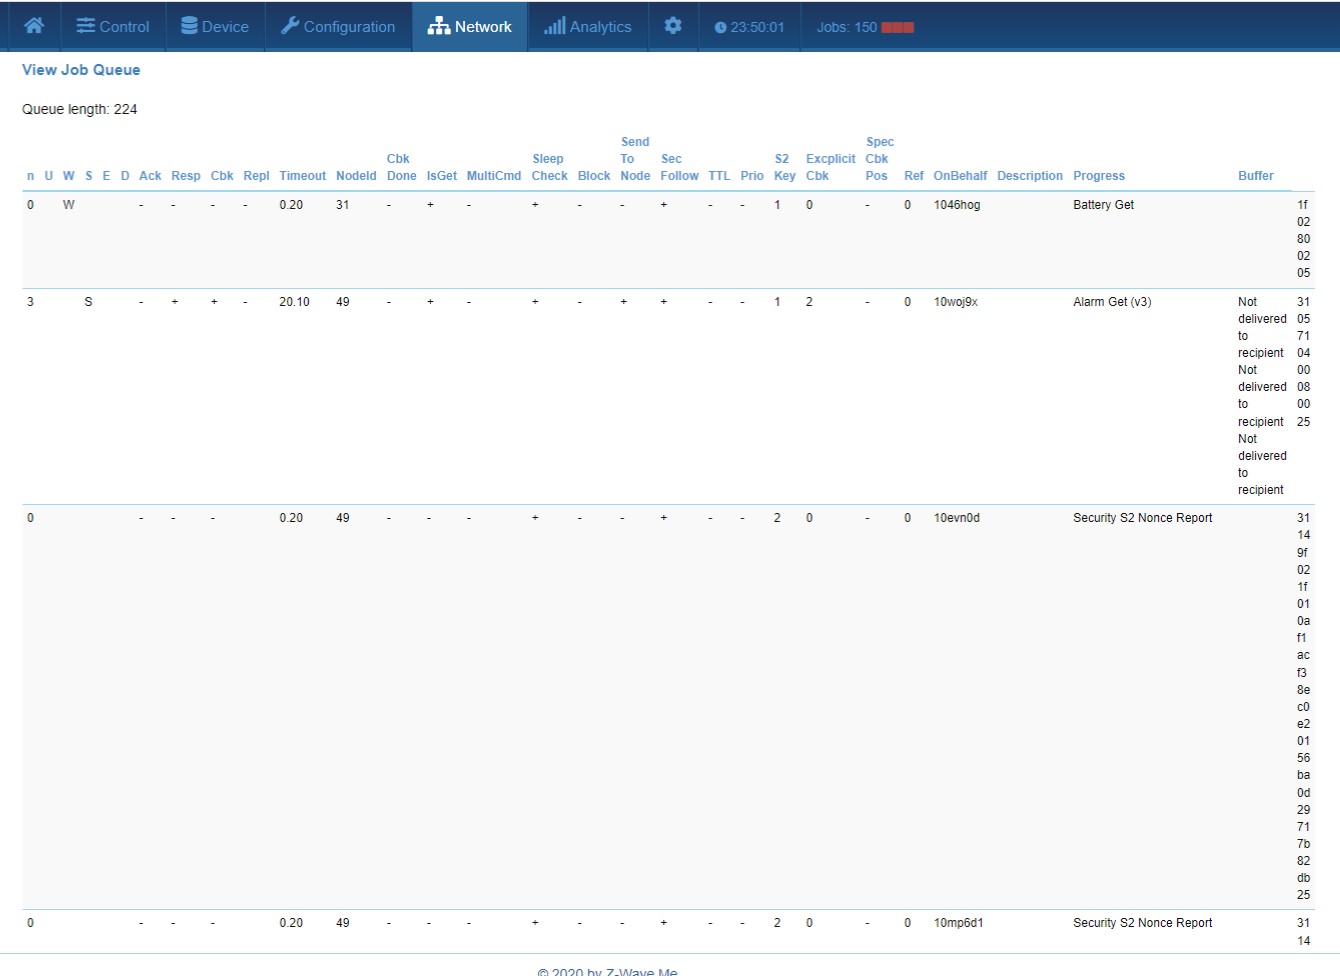The height and width of the screenshot is (976, 1340).
Task: Click the 1046hog OnBehalf value
Action: pyautogui.click(x=957, y=205)
